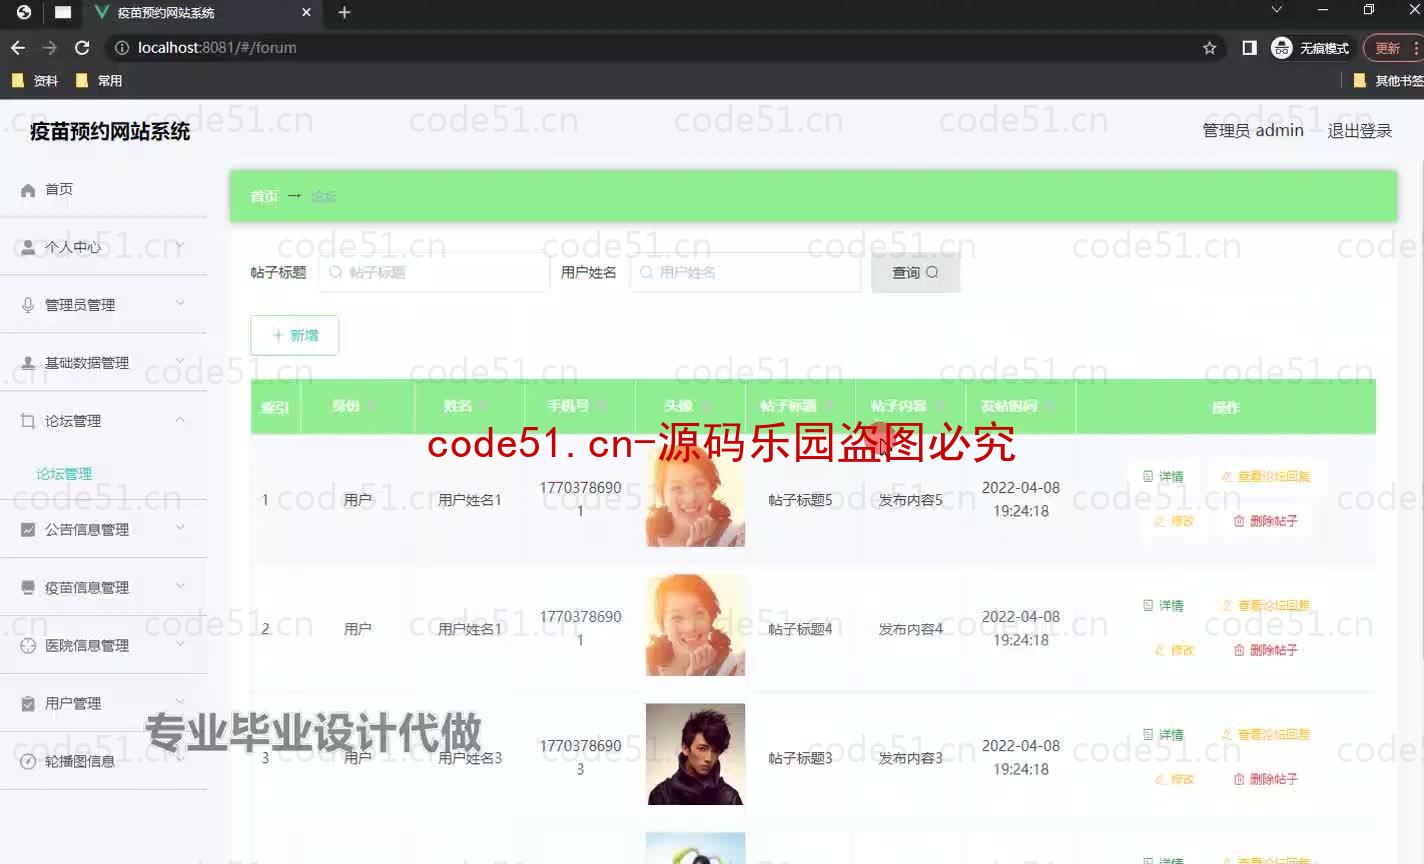Screen dimensions: 1424x864
Task: Go to 首页 in the sidebar
Action: tap(59, 189)
